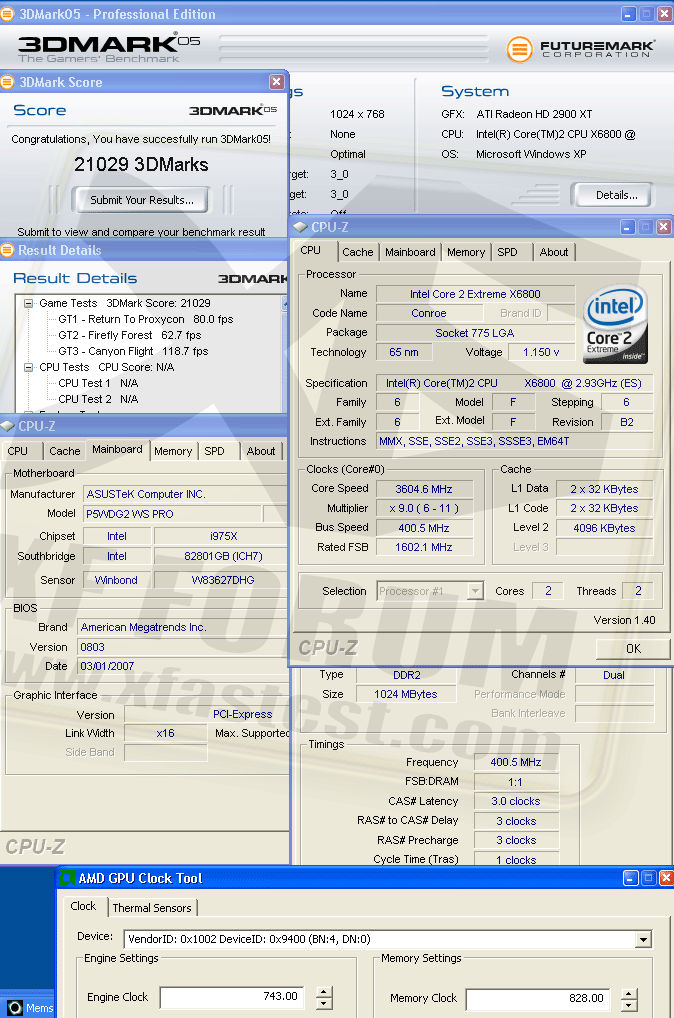Image resolution: width=674 pixels, height=1018 pixels.
Task: Switch to Mainboard tab in front CPU-Z
Action: click(x=410, y=252)
